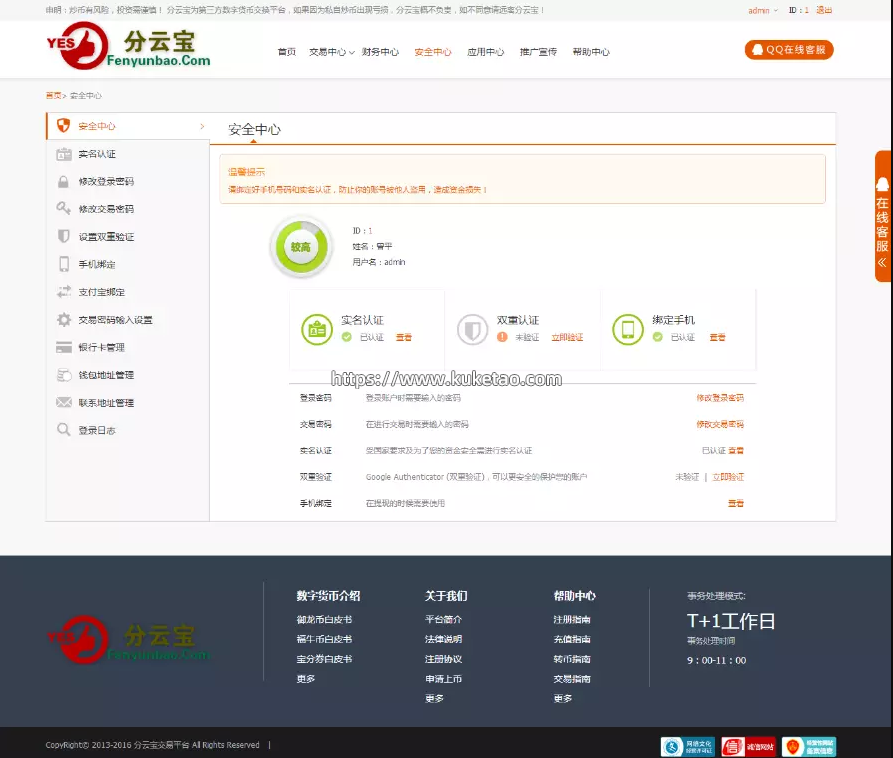Go to 推广宣传 in the top navigation
Viewport: 893px width, 758px height.
(538, 52)
